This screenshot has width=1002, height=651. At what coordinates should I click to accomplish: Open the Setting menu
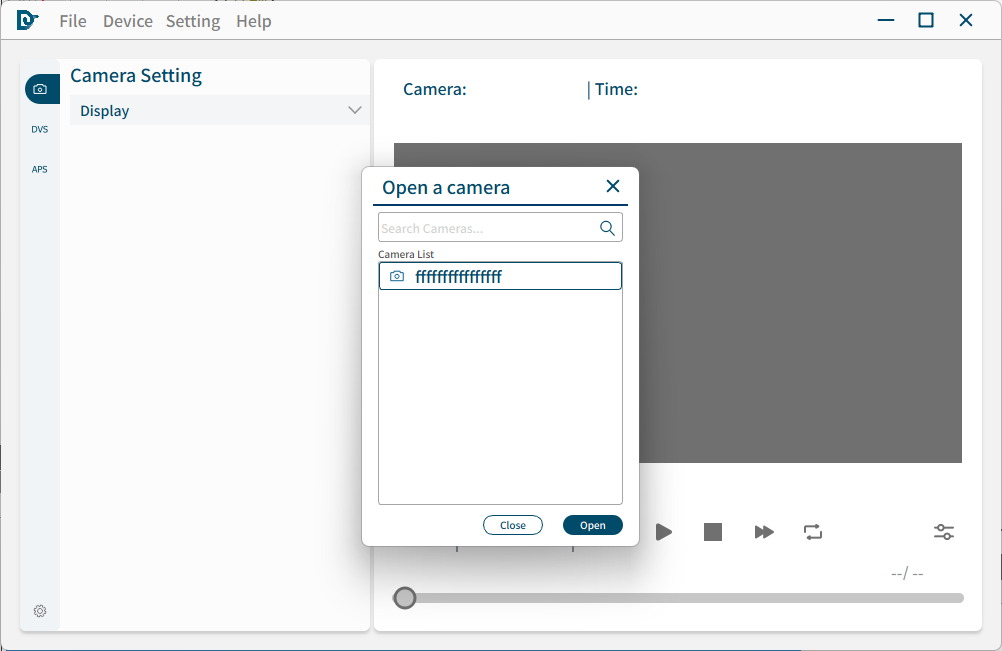[x=193, y=21]
